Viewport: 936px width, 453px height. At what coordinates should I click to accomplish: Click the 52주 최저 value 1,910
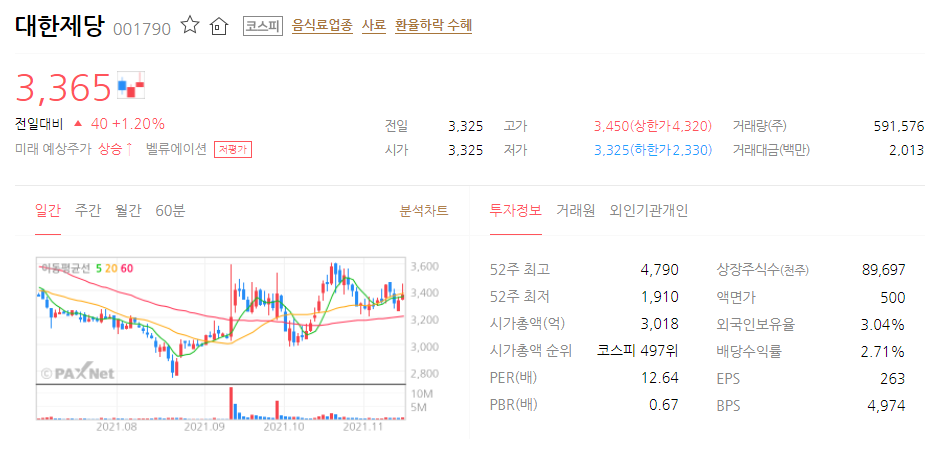coord(659,297)
